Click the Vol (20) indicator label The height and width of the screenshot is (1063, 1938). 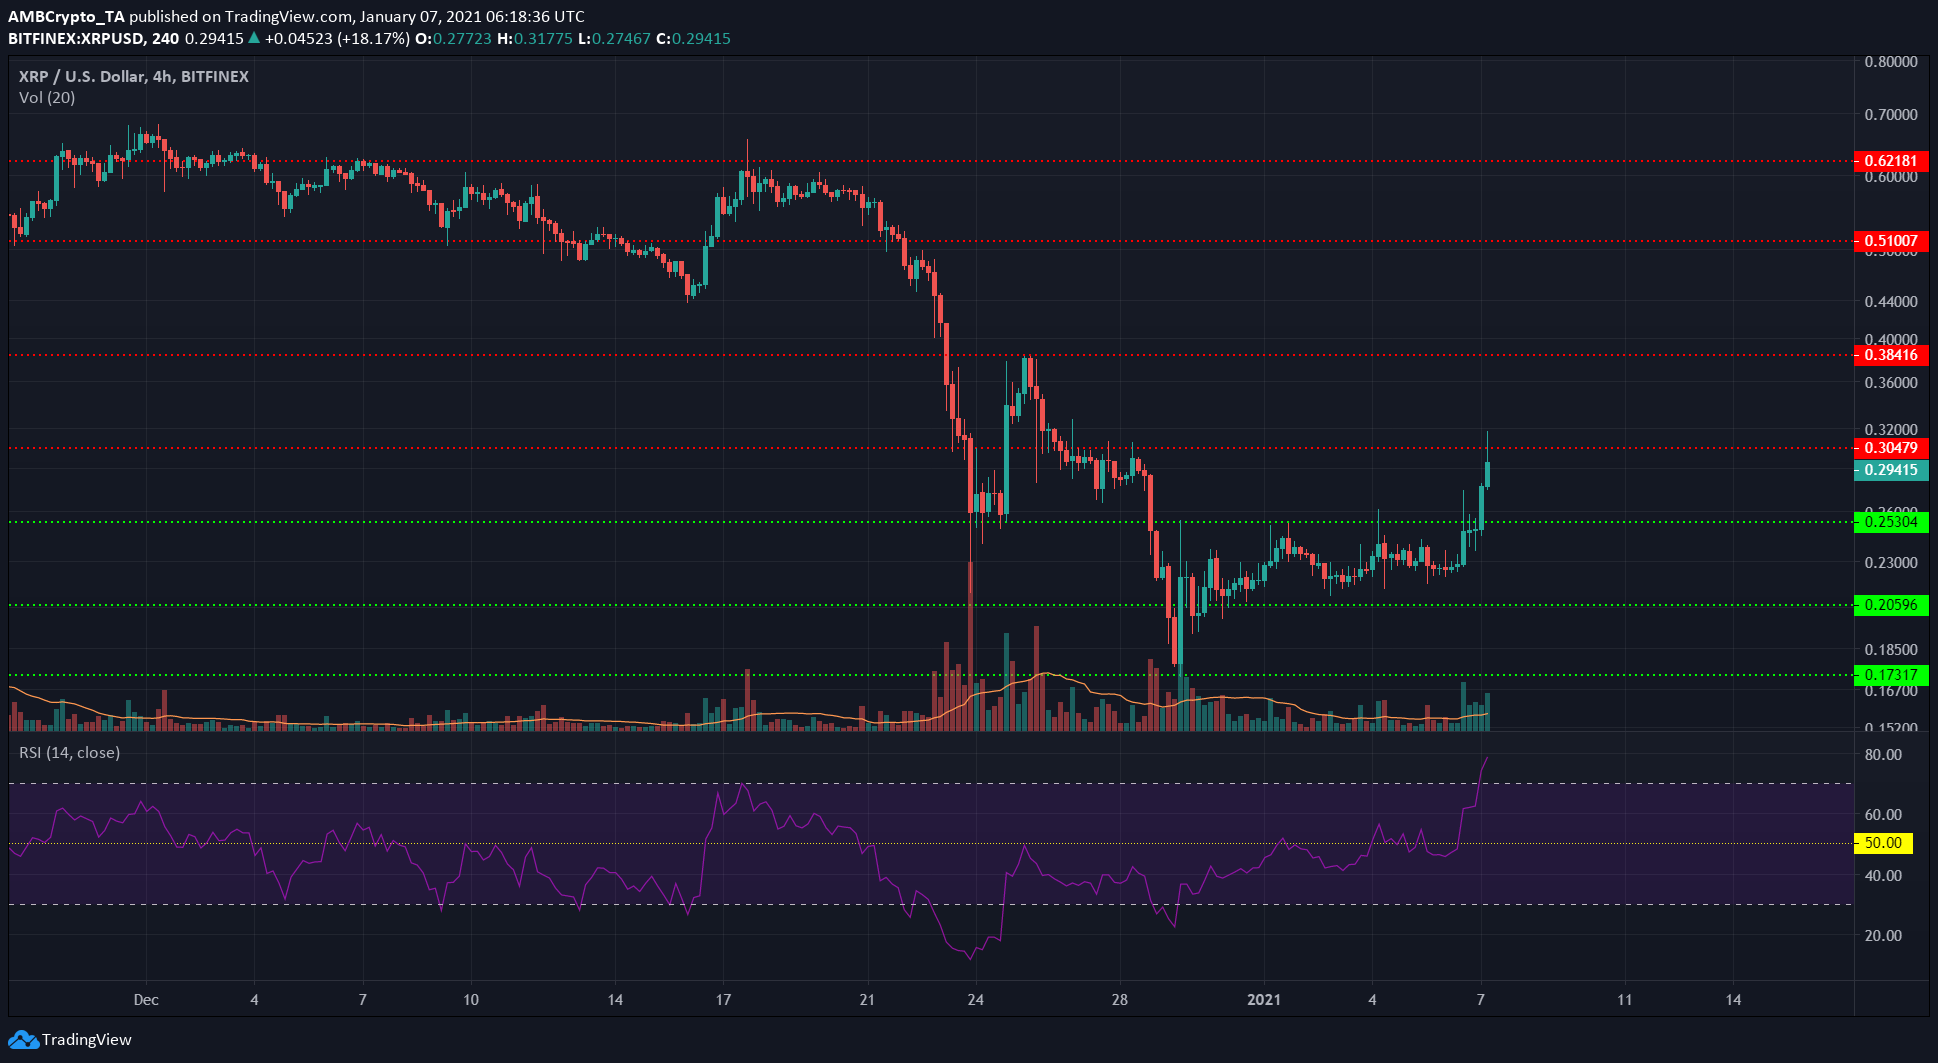point(47,98)
